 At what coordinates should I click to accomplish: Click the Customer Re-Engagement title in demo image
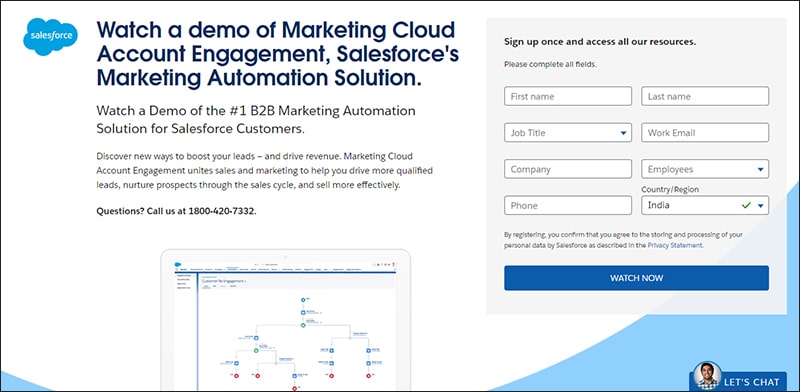pos(223,281)
